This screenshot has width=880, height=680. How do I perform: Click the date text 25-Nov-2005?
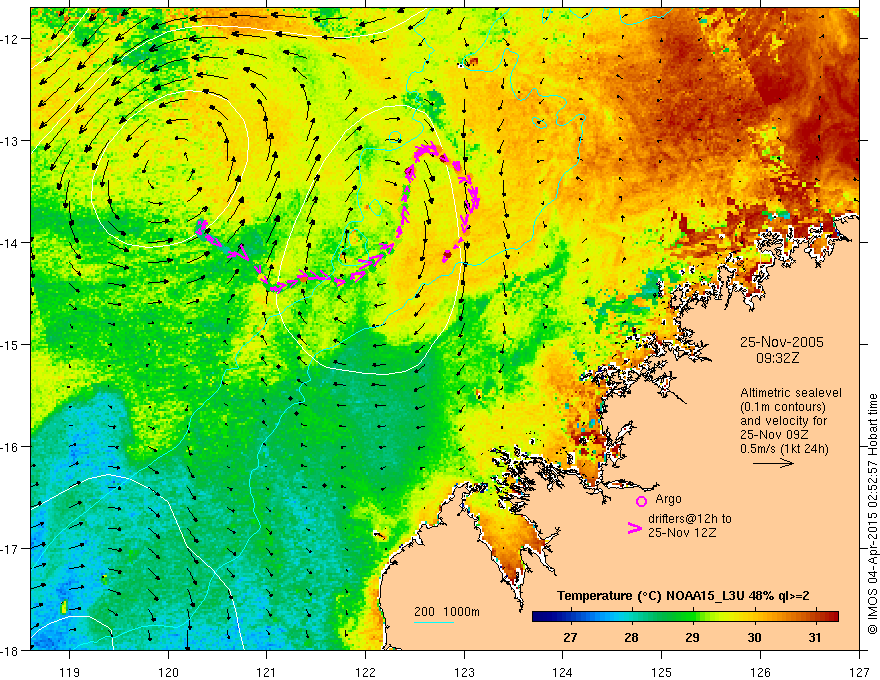782,342
